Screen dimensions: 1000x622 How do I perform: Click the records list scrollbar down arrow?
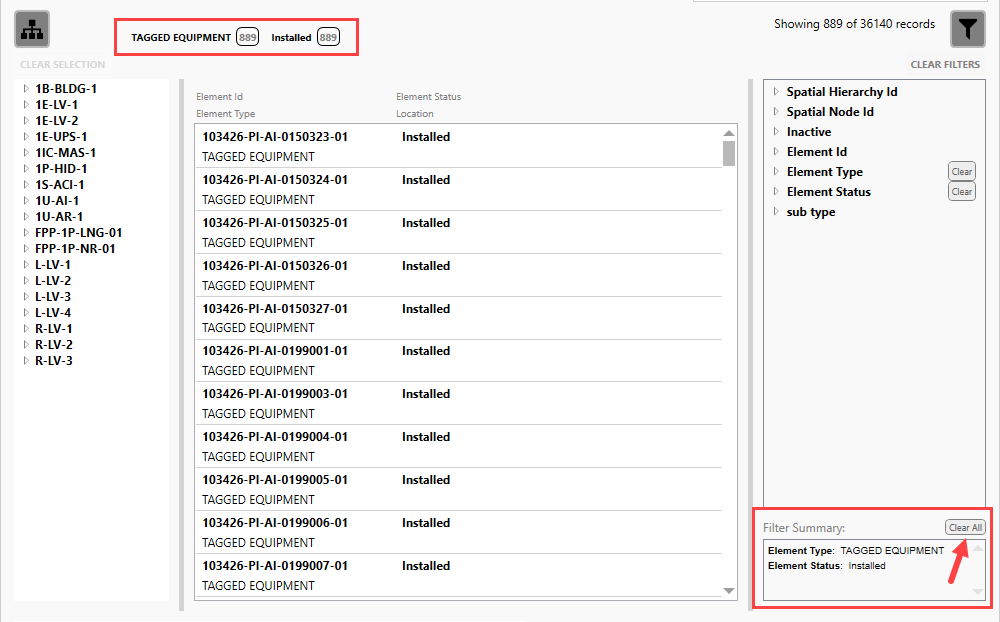[x=729, y=591]
